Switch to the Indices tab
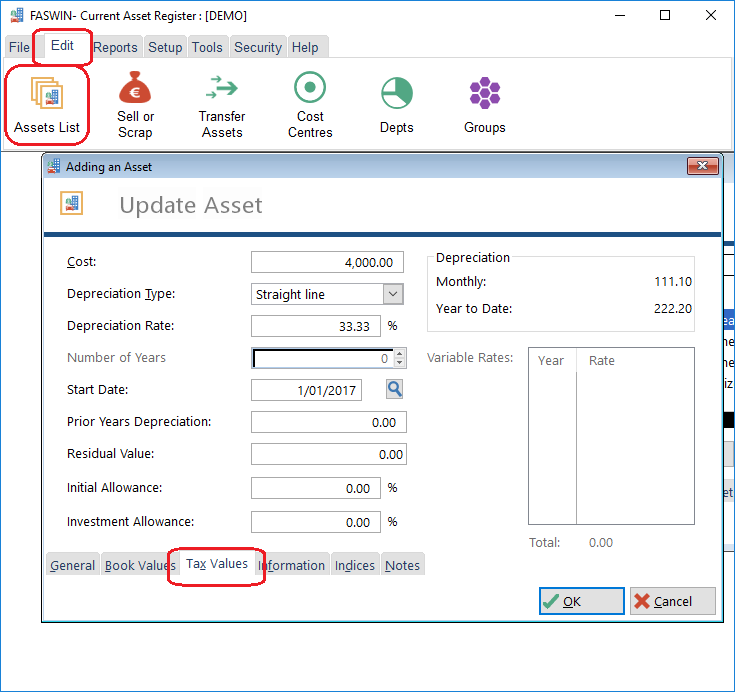 pos(355,565)
